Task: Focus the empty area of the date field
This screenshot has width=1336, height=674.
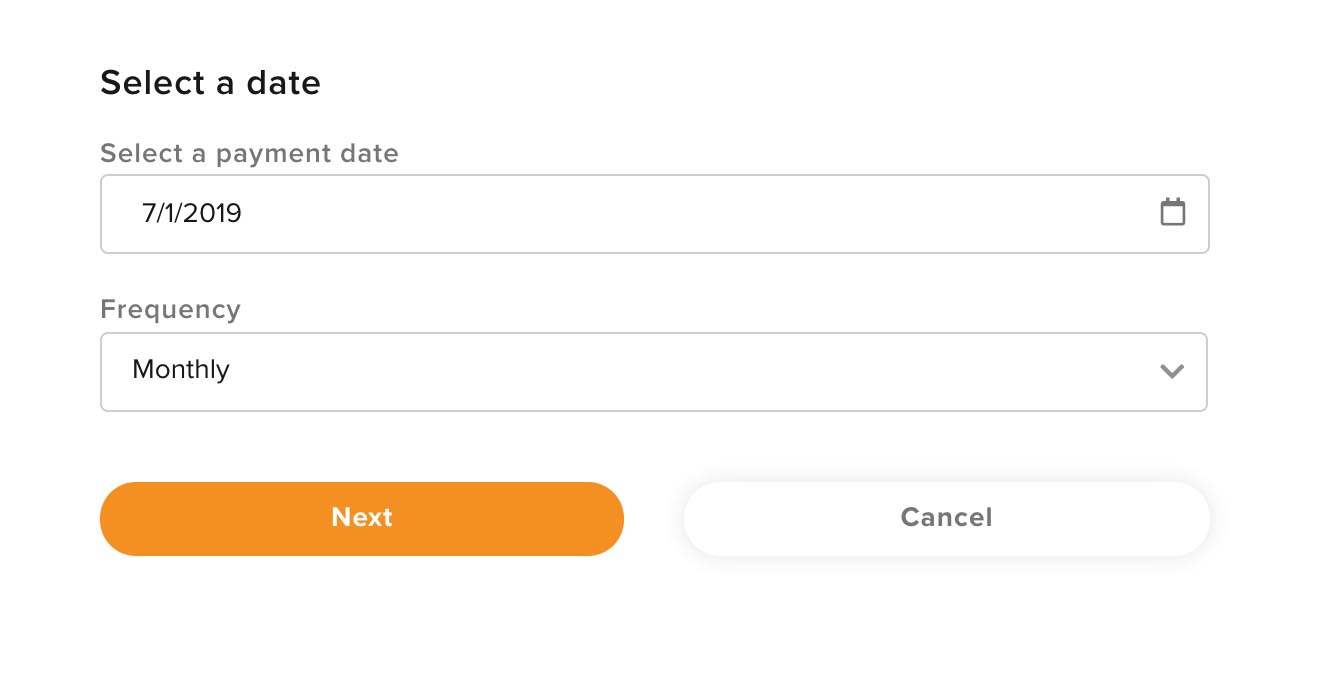Action: pos(700,214)
